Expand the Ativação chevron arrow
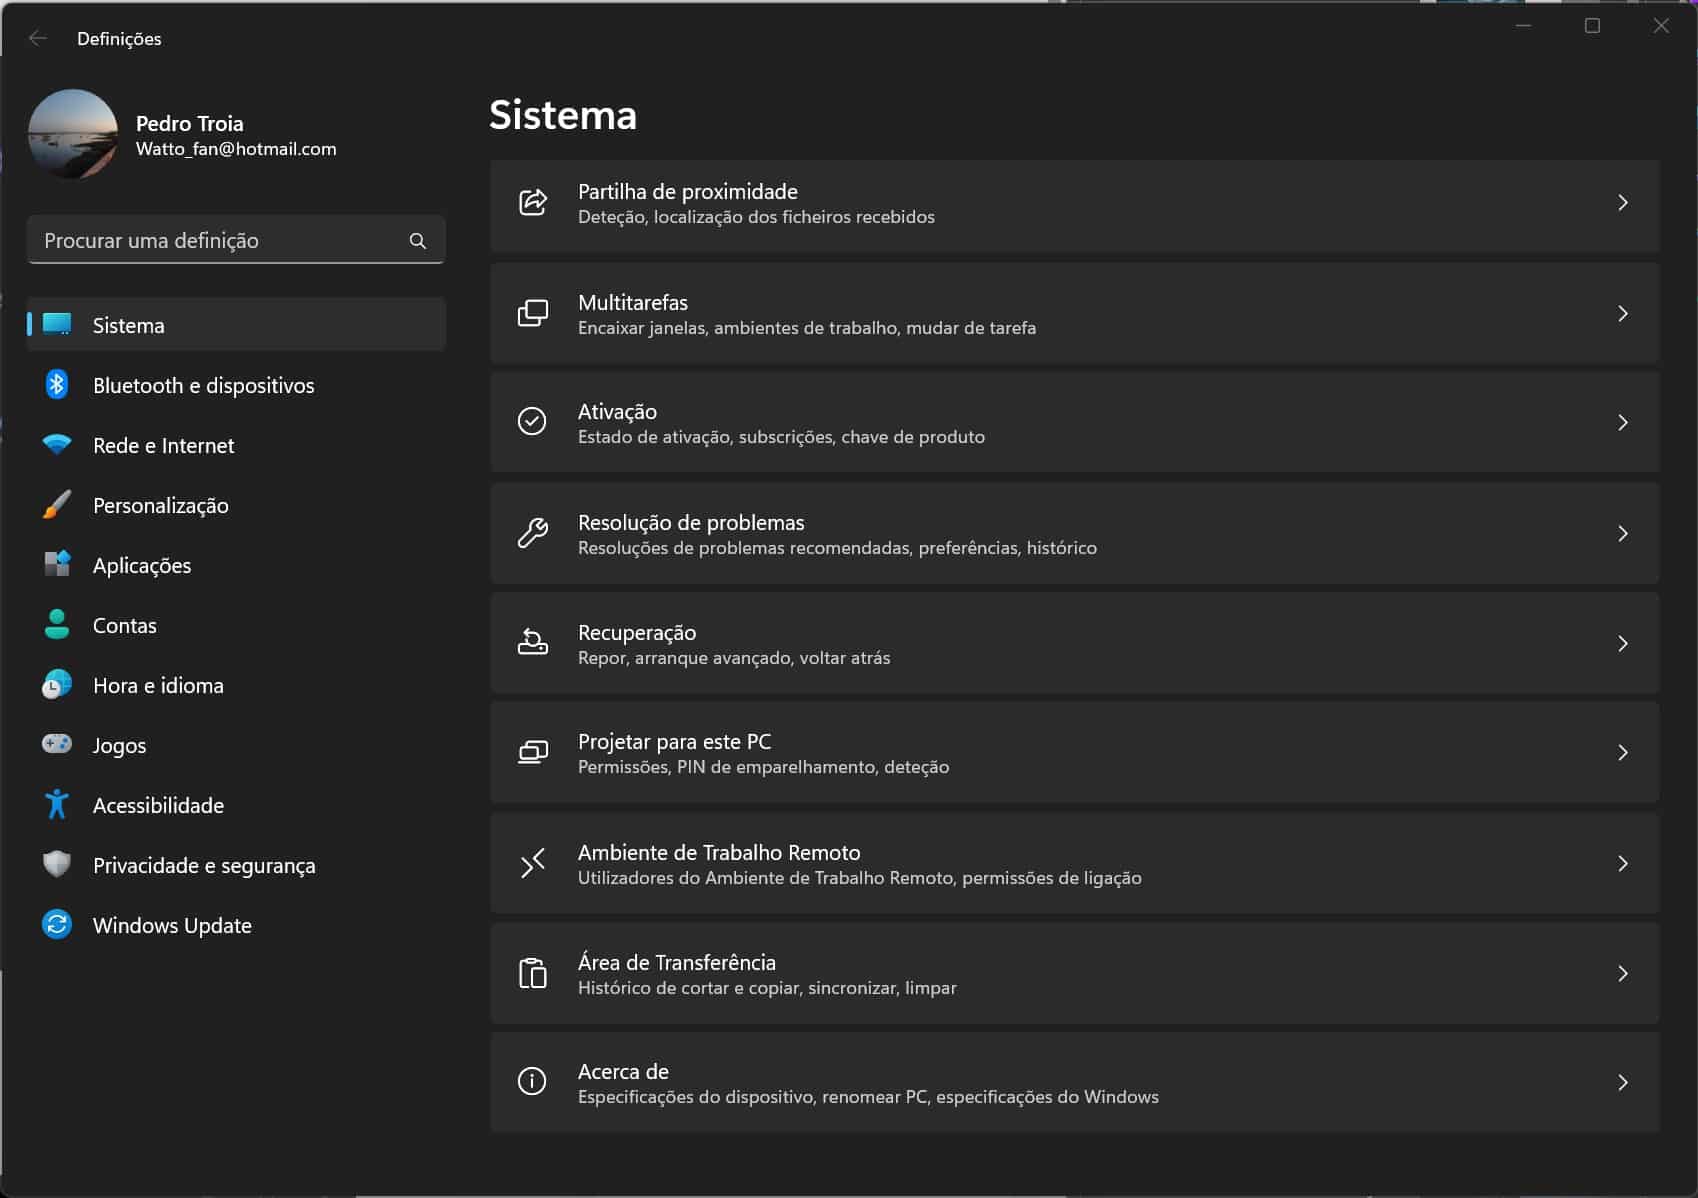1698x1198 pixels. (x=1622, y=423)
